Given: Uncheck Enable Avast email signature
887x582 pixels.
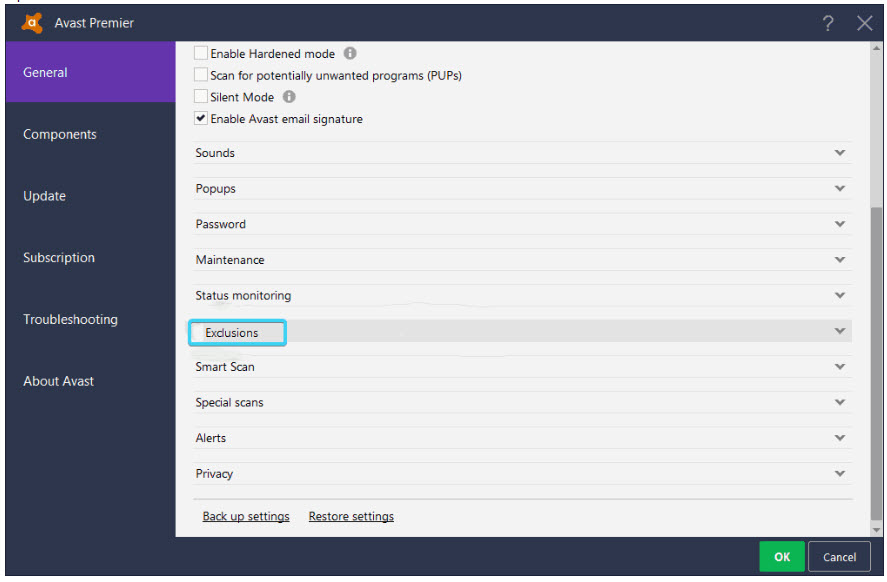Looking at the screenshot, I should (x=200, y=118).
